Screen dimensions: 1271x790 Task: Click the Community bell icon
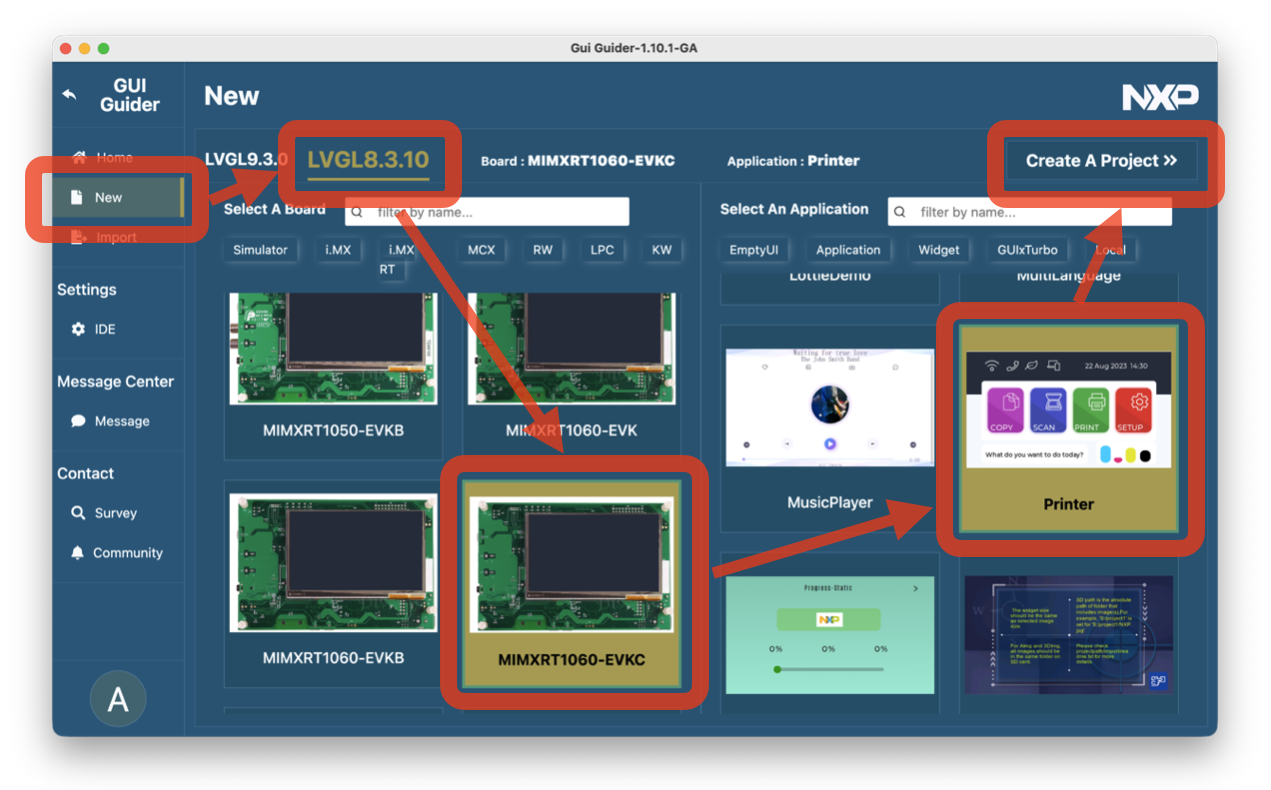tap(78, 553)
